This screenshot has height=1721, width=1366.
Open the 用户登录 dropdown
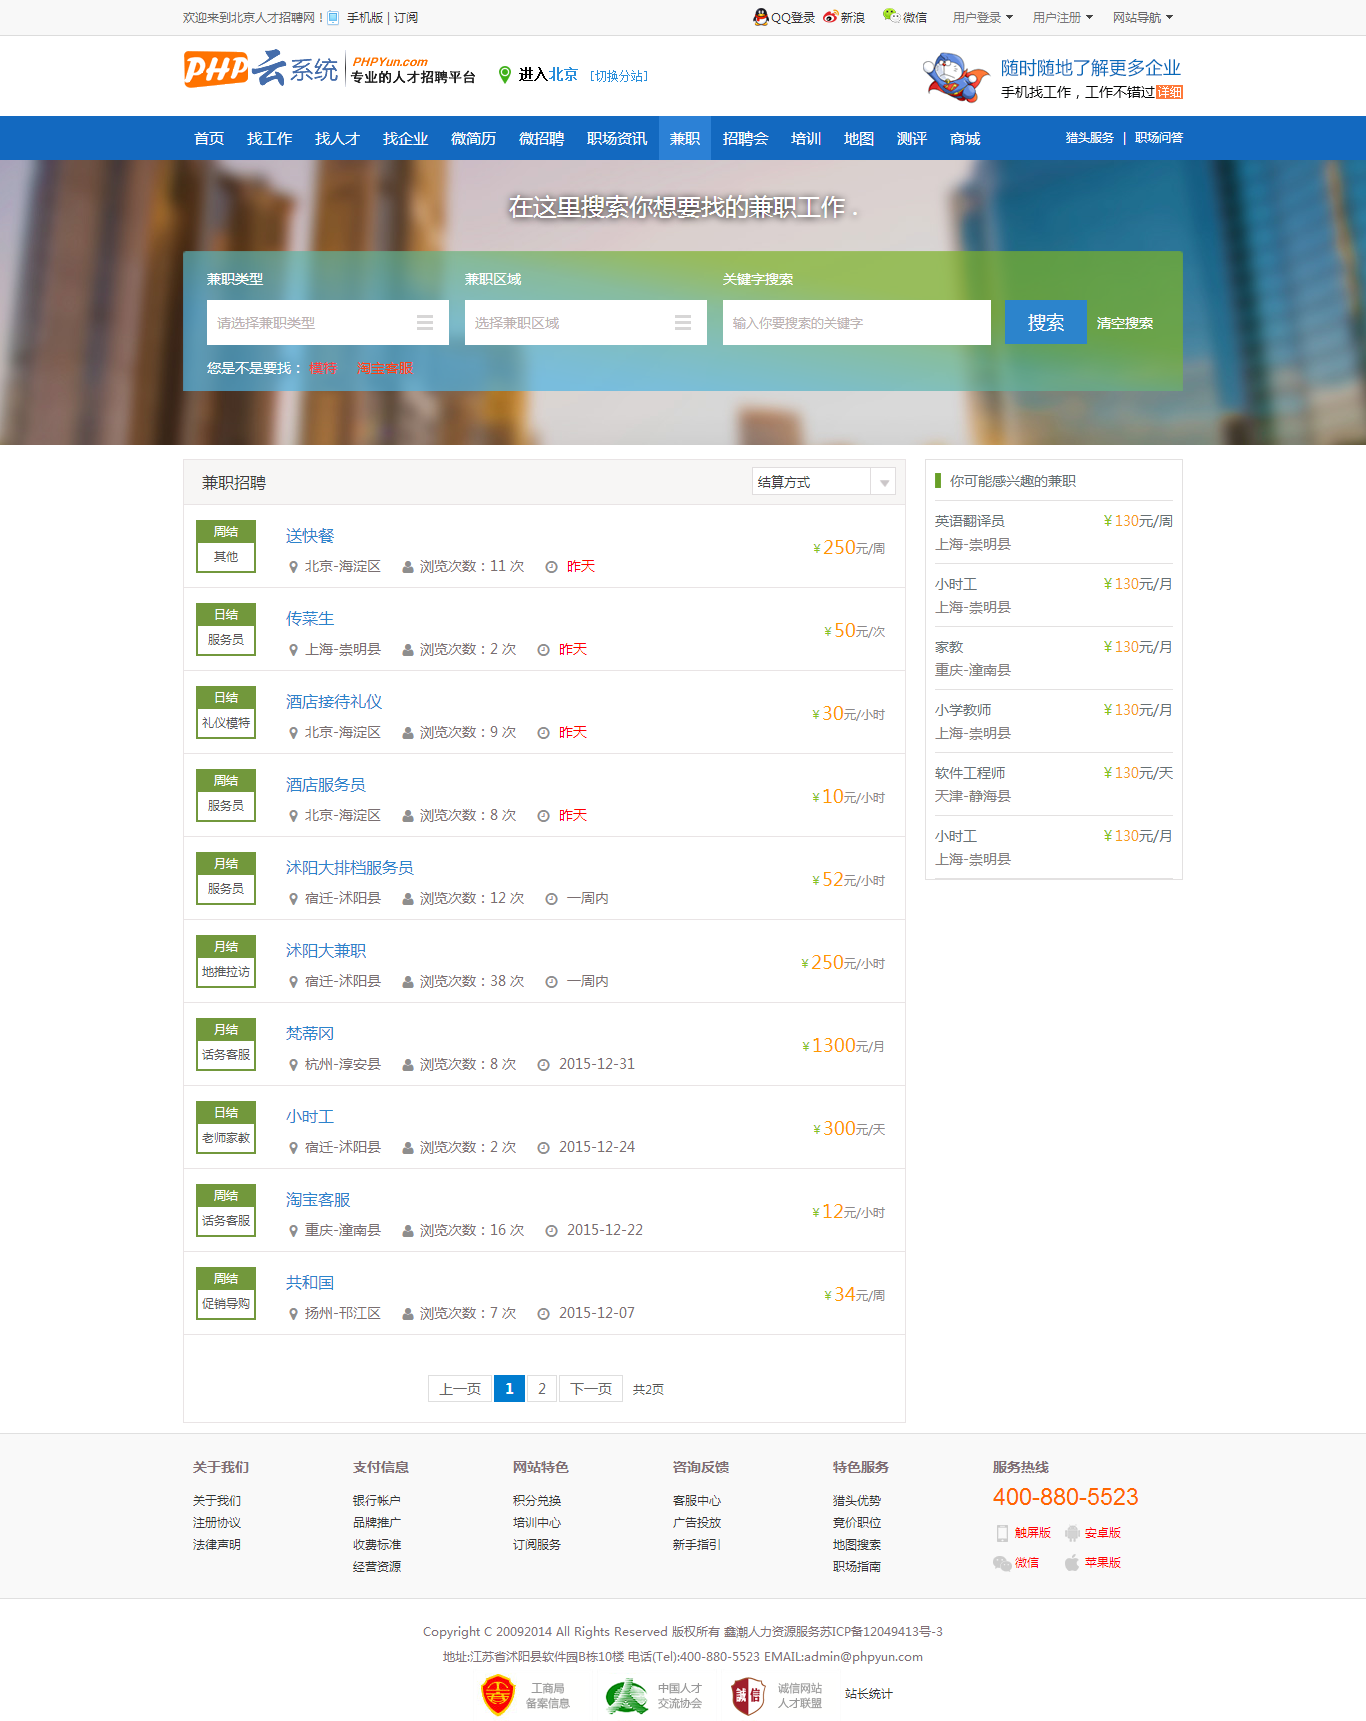point(983,17)
